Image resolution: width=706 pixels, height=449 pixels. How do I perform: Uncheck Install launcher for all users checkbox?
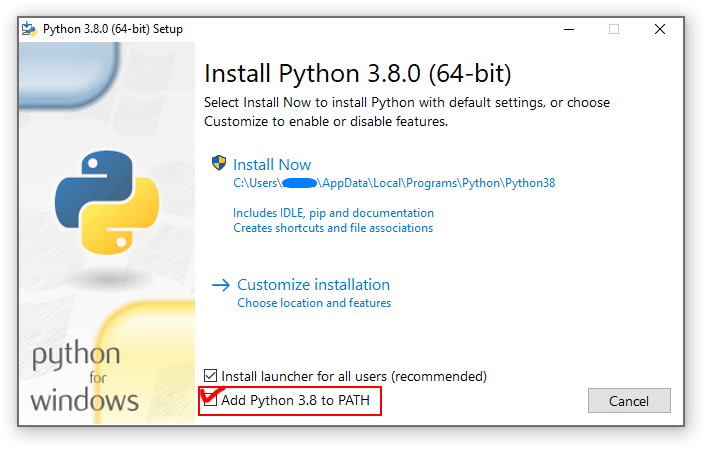click(210, 376)
